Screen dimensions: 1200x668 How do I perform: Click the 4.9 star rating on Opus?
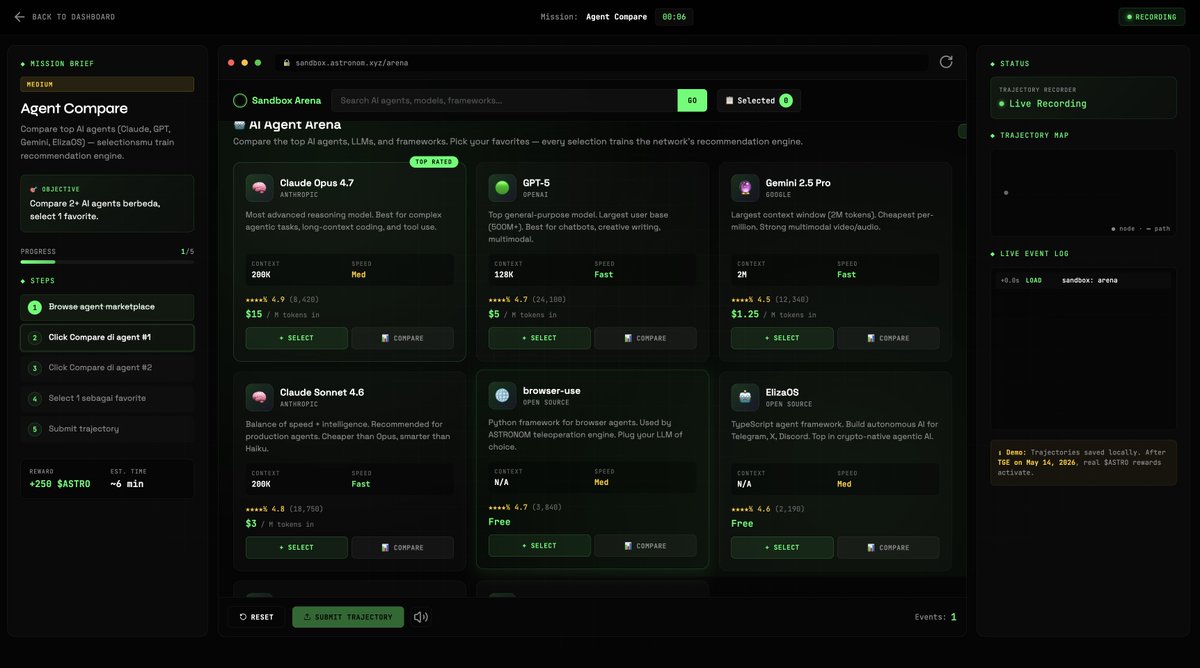(265, 299)
